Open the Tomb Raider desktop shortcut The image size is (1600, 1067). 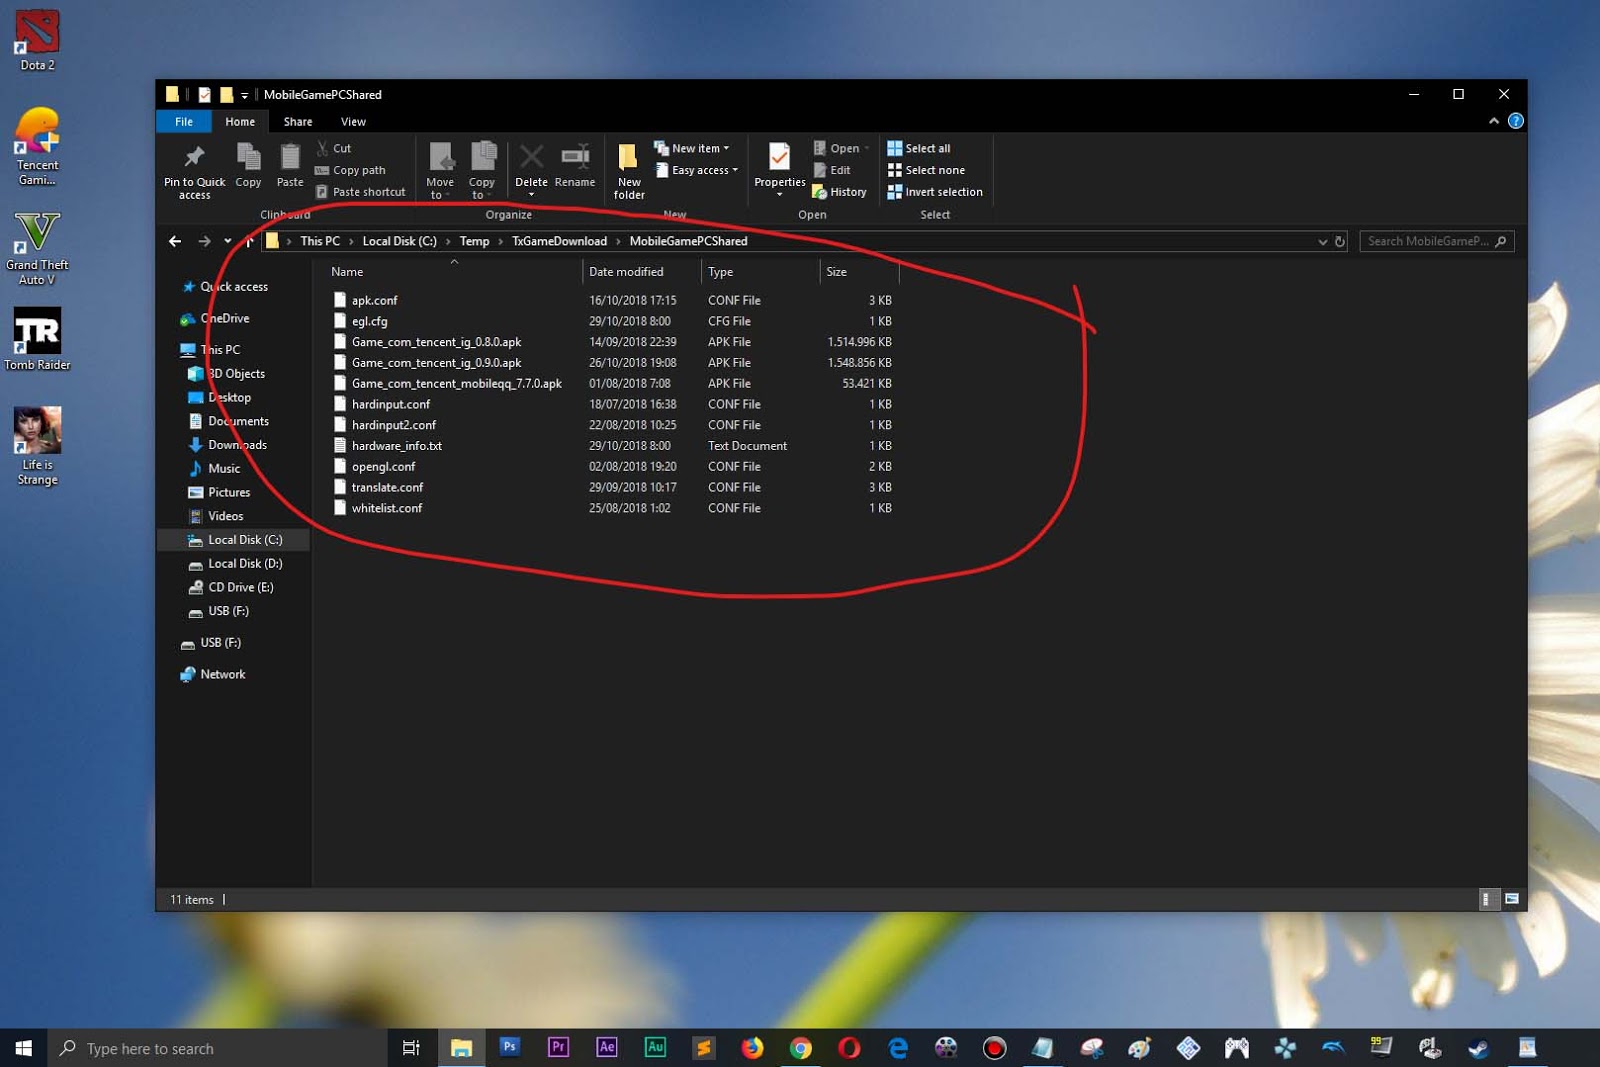pos(37,339)
